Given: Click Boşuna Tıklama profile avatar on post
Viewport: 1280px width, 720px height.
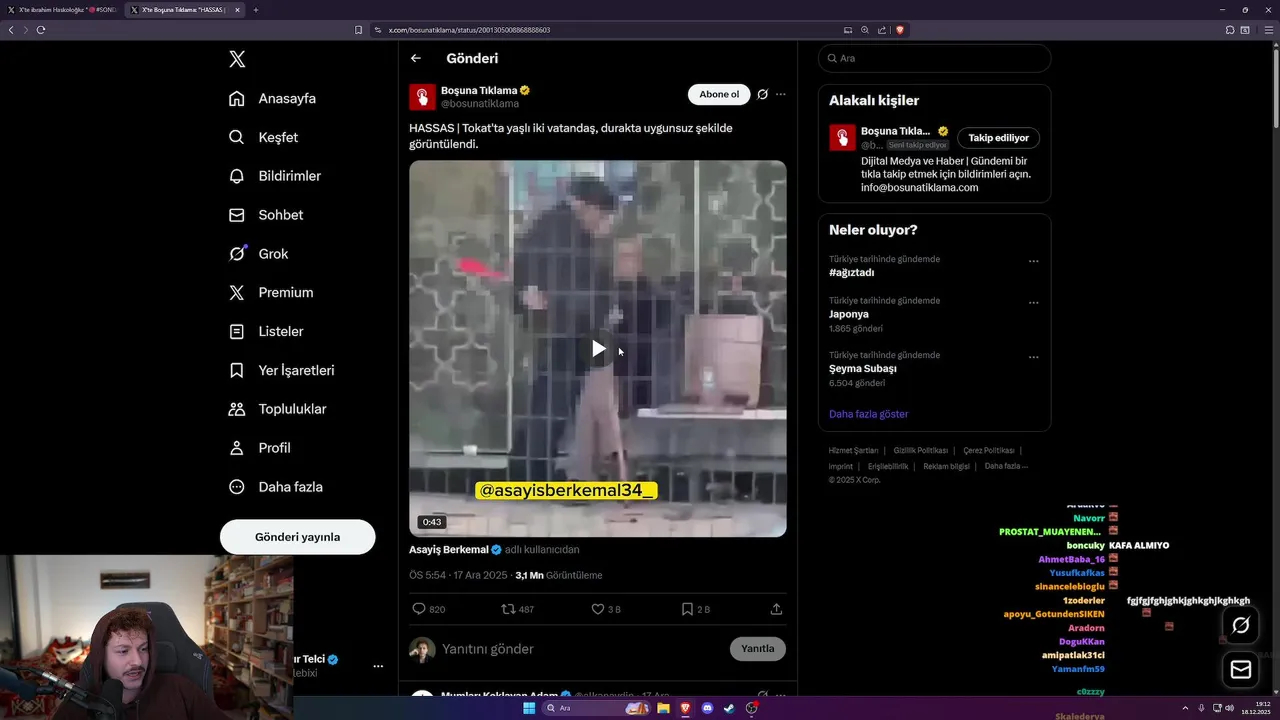Looking at the screenshot, I should tap(422, 97).
